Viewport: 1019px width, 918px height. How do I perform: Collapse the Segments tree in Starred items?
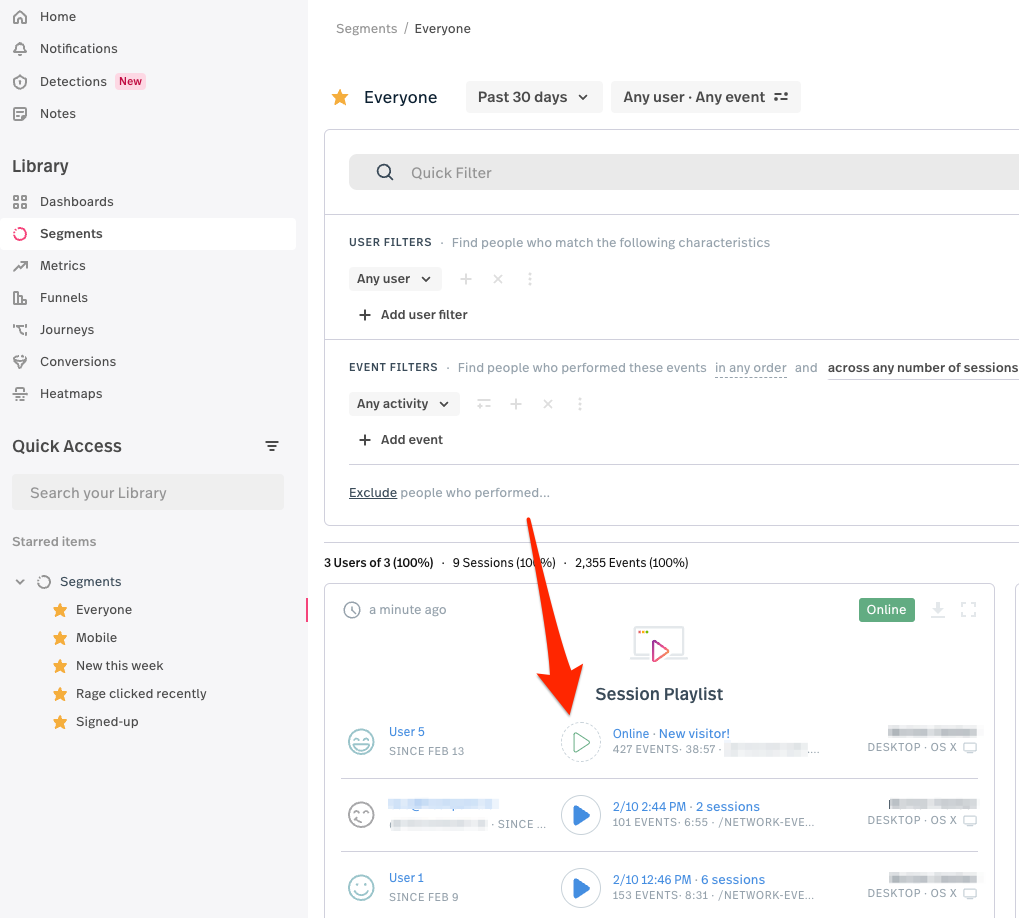pos(20,582)
